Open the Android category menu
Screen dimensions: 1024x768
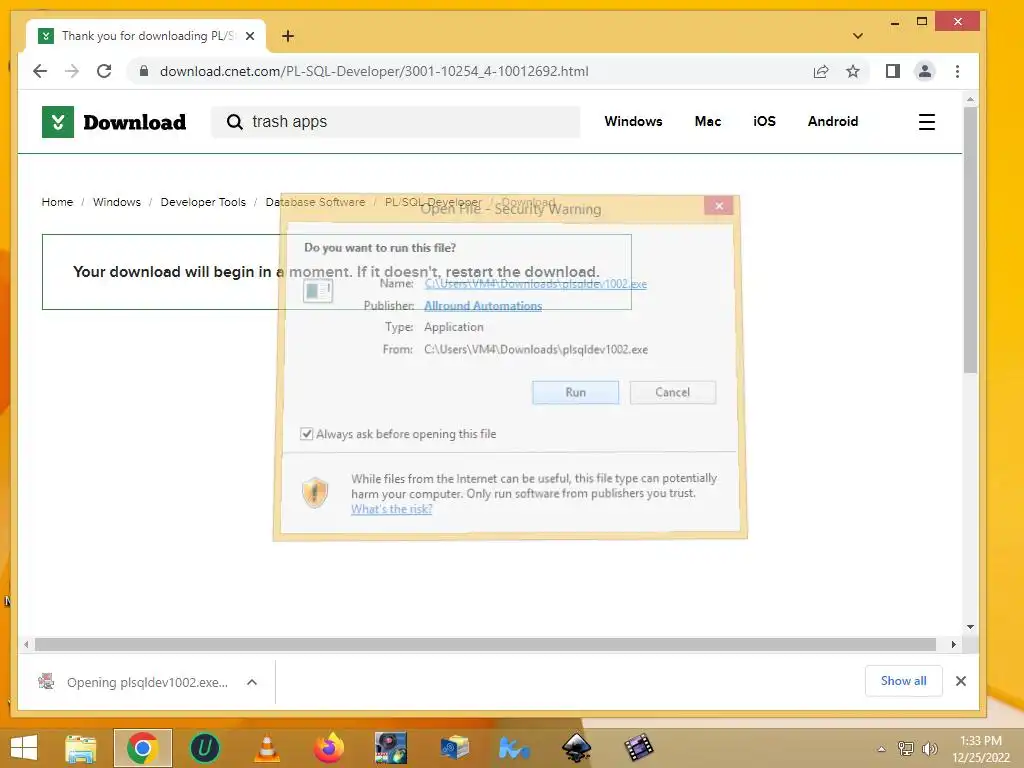coord(833,121)
